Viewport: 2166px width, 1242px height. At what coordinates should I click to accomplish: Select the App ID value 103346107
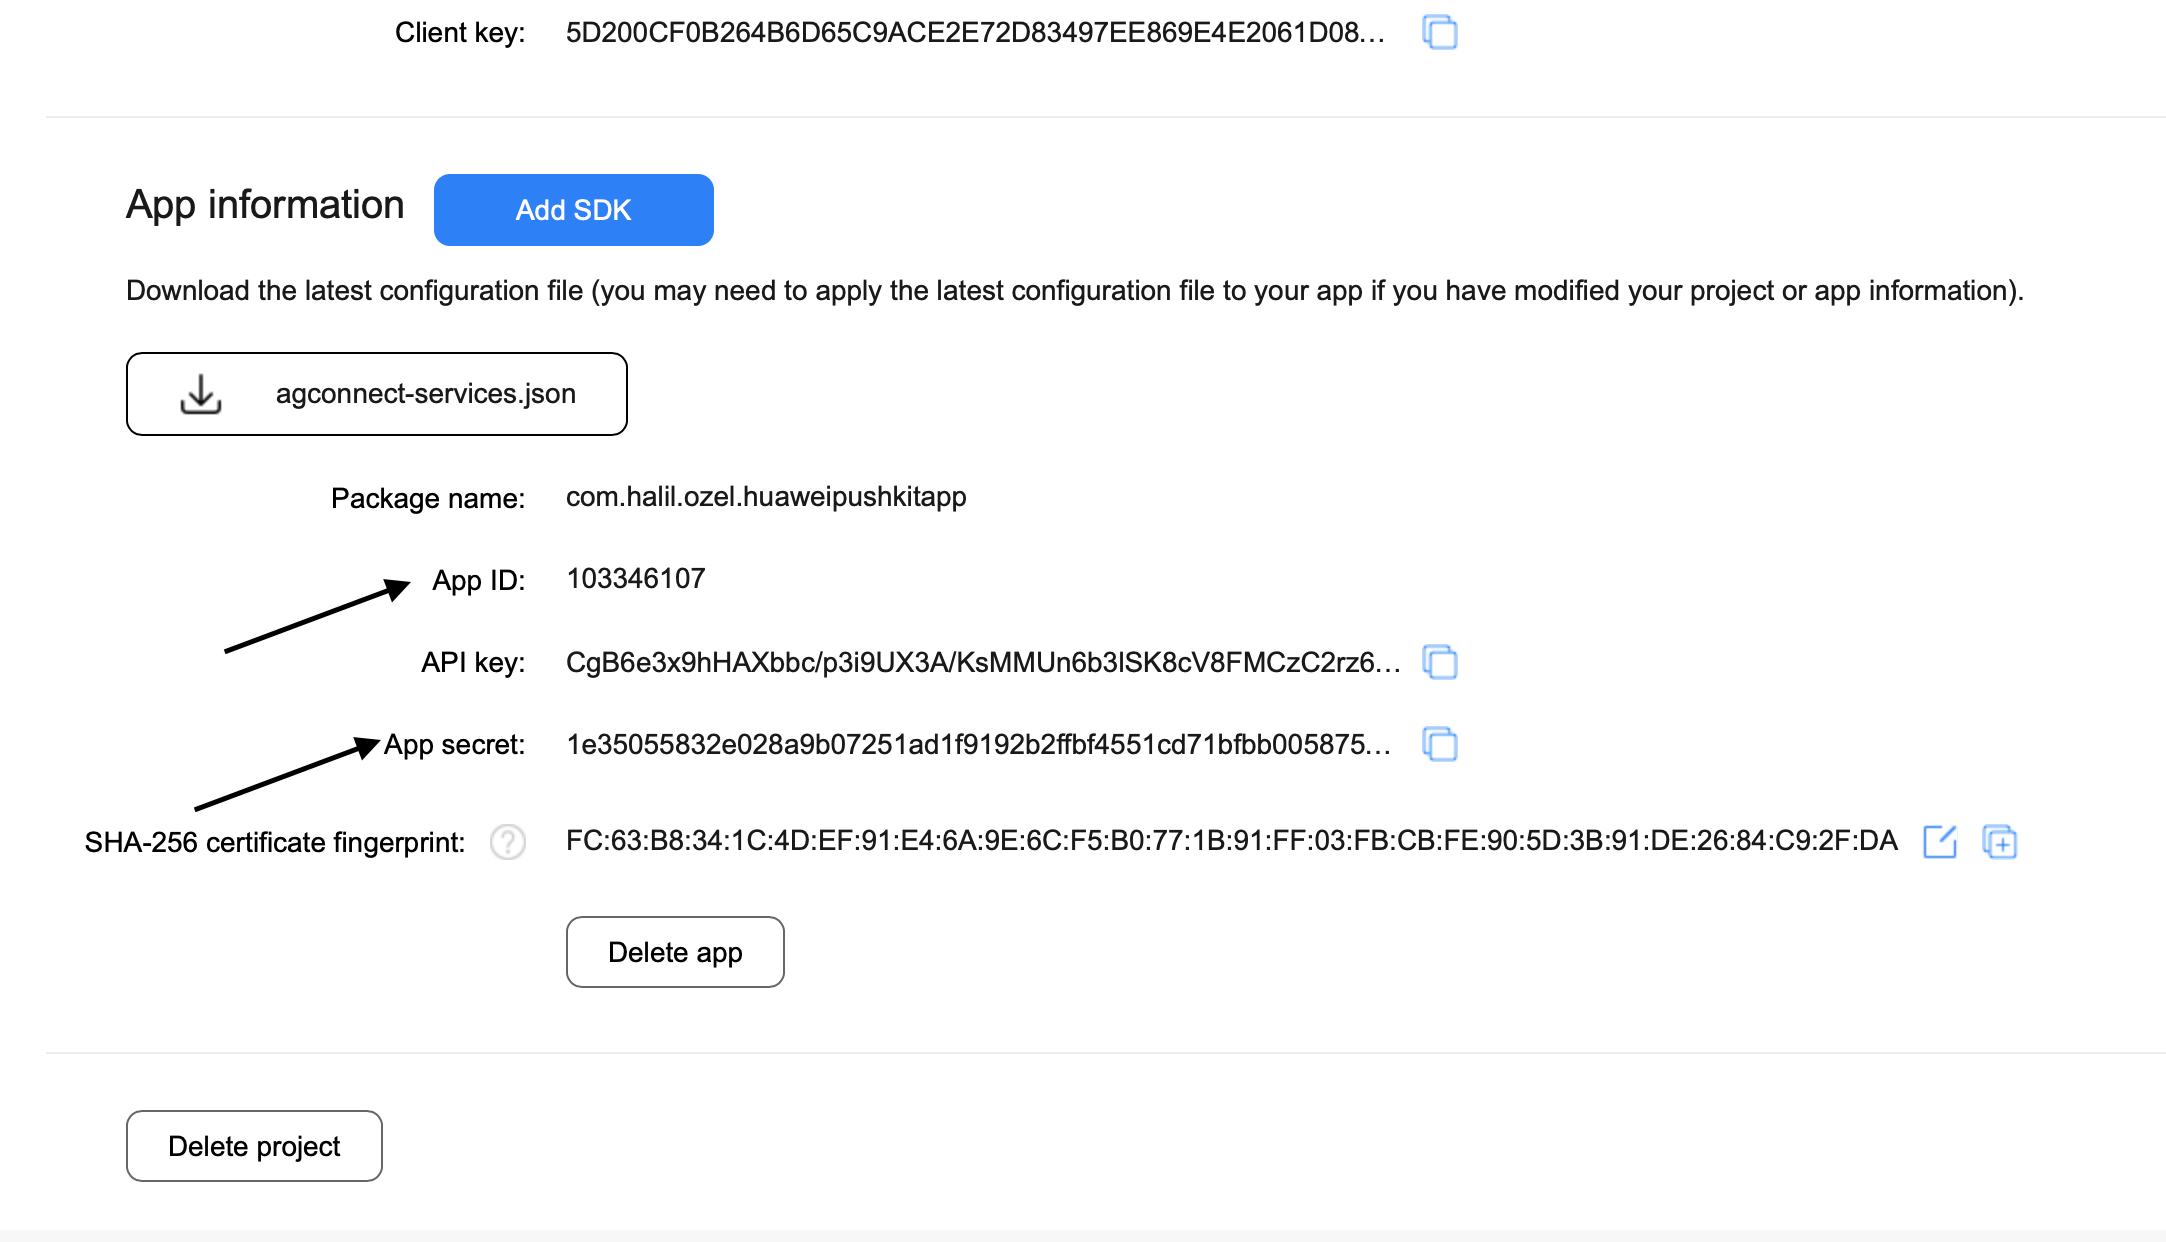point(636,579)
